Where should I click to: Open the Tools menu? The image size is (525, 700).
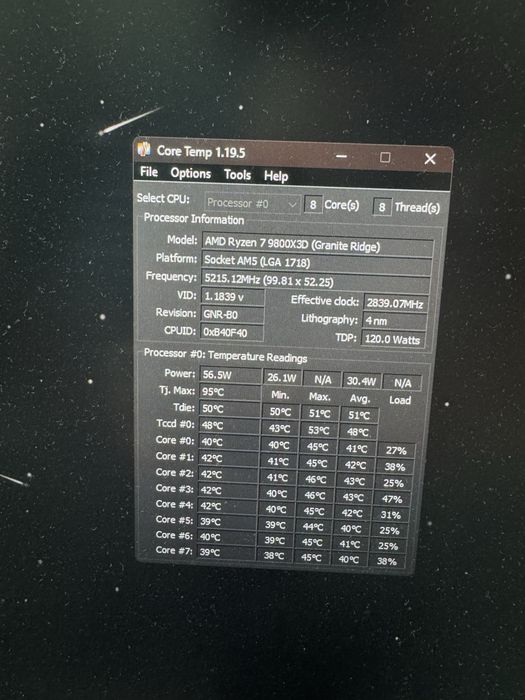click(x=238, y=175)
